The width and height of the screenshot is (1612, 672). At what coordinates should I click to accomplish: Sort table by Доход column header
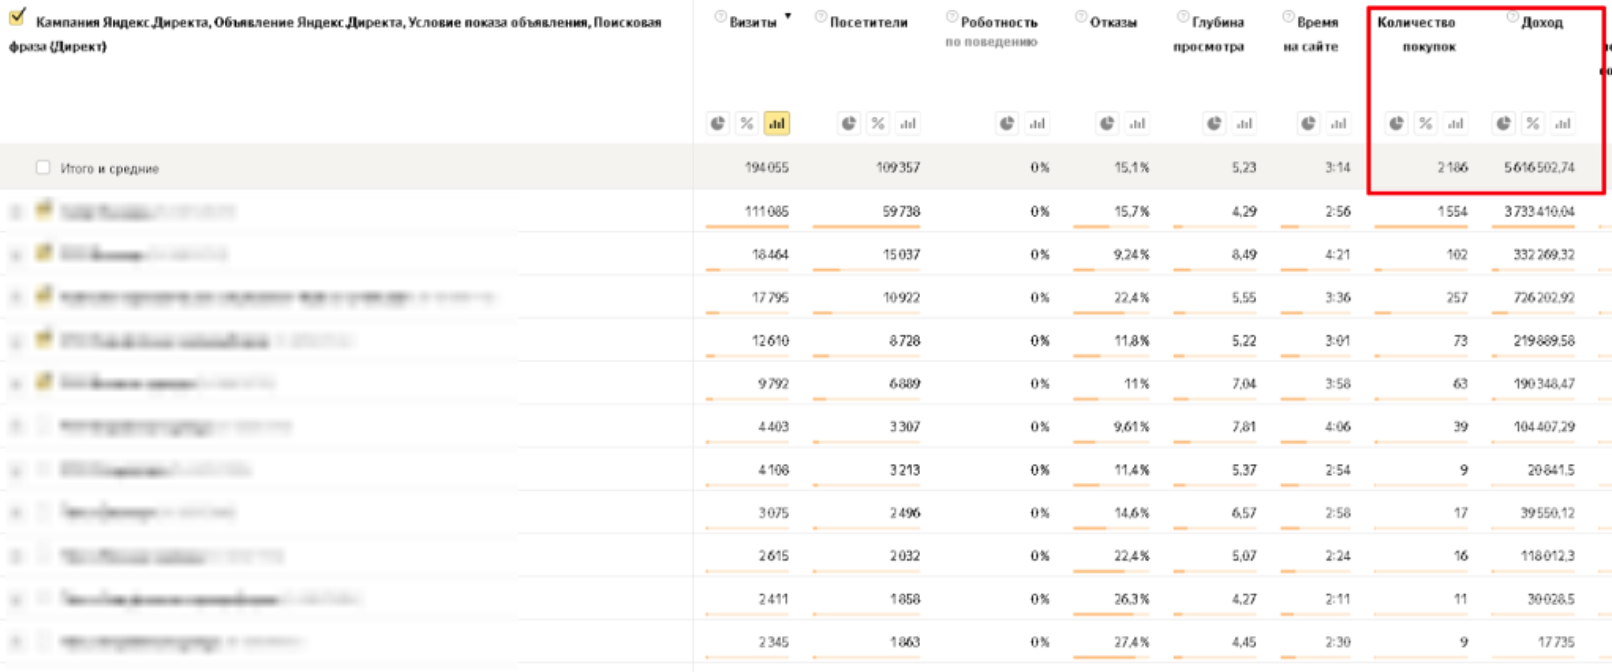pos(1542,22)
